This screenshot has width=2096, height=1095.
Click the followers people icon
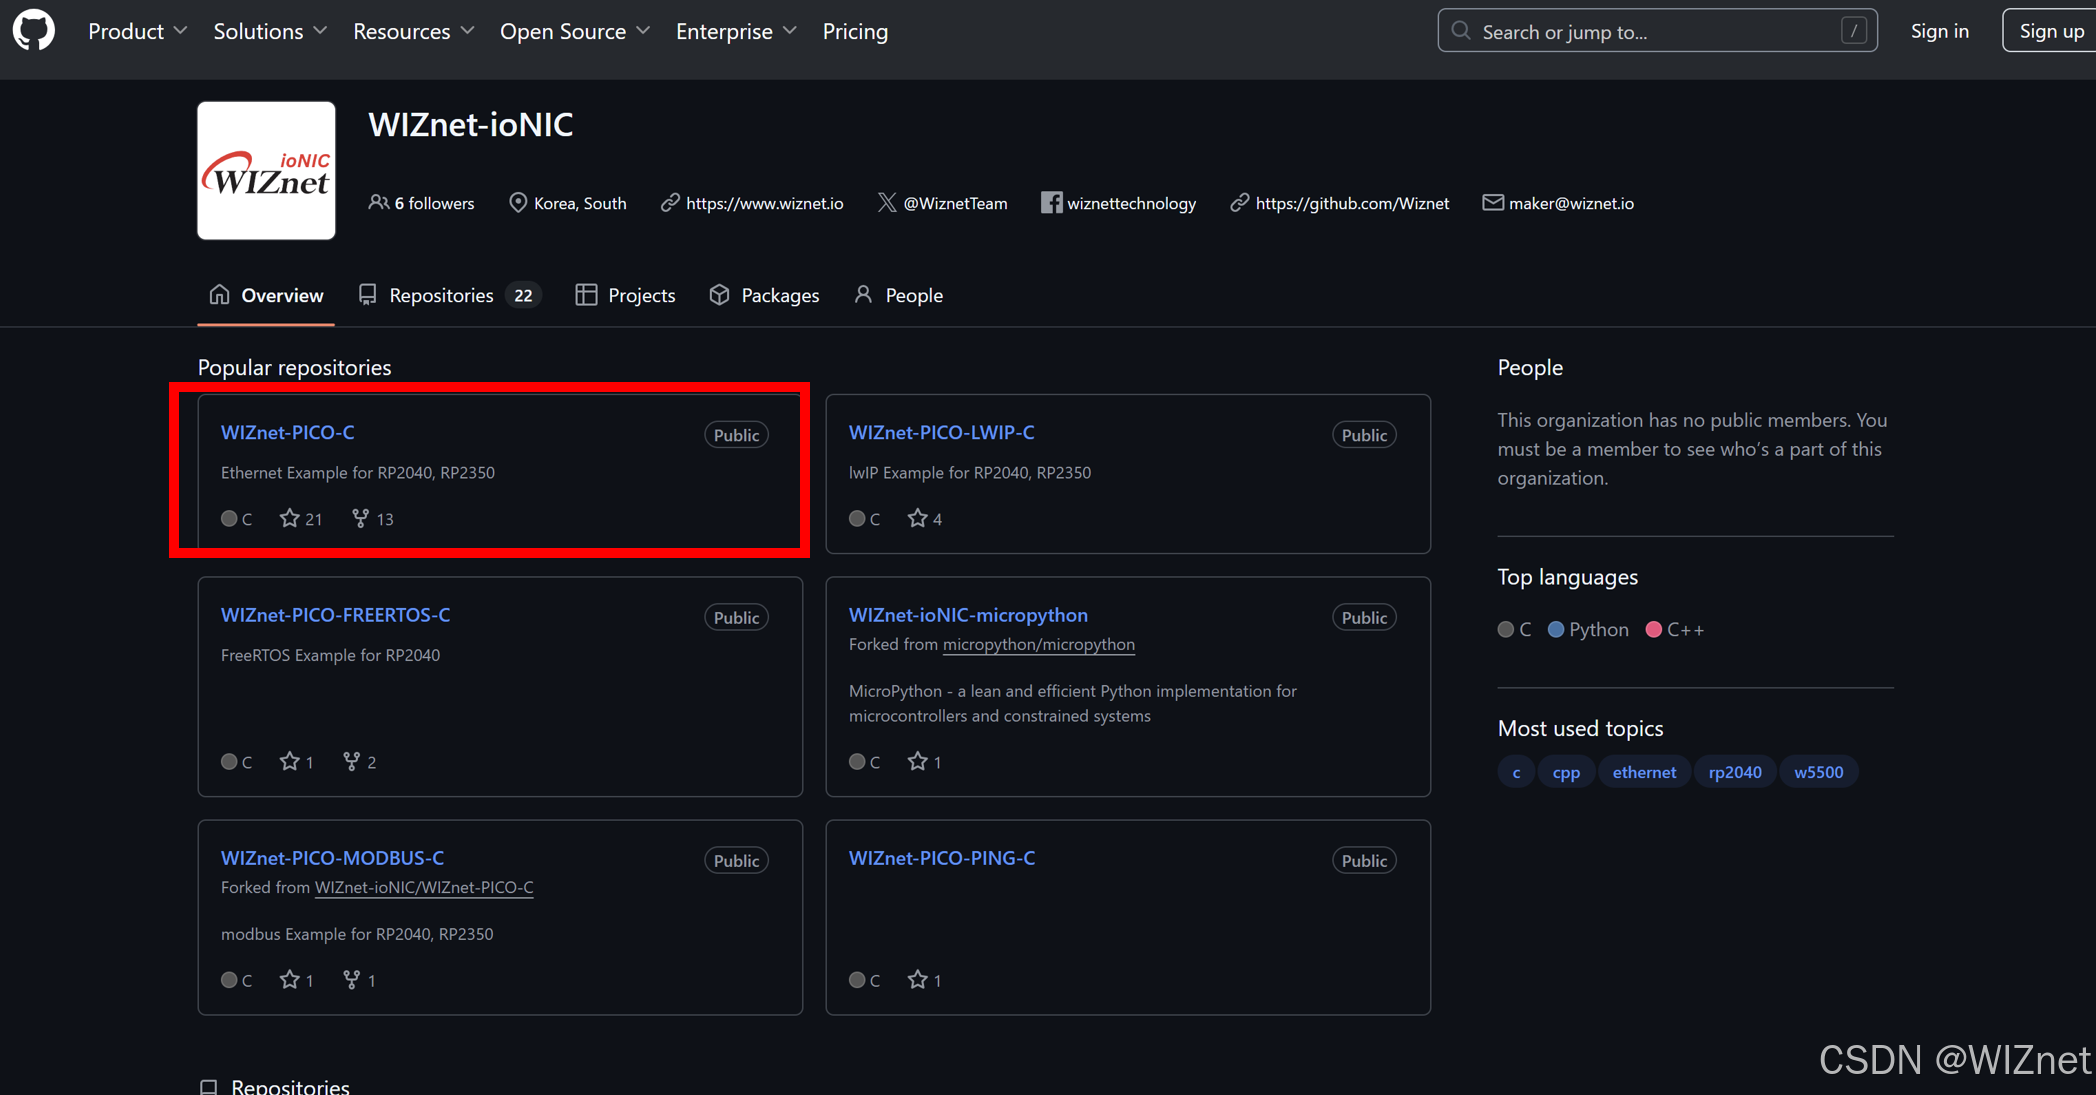click(x=378, y=203)
